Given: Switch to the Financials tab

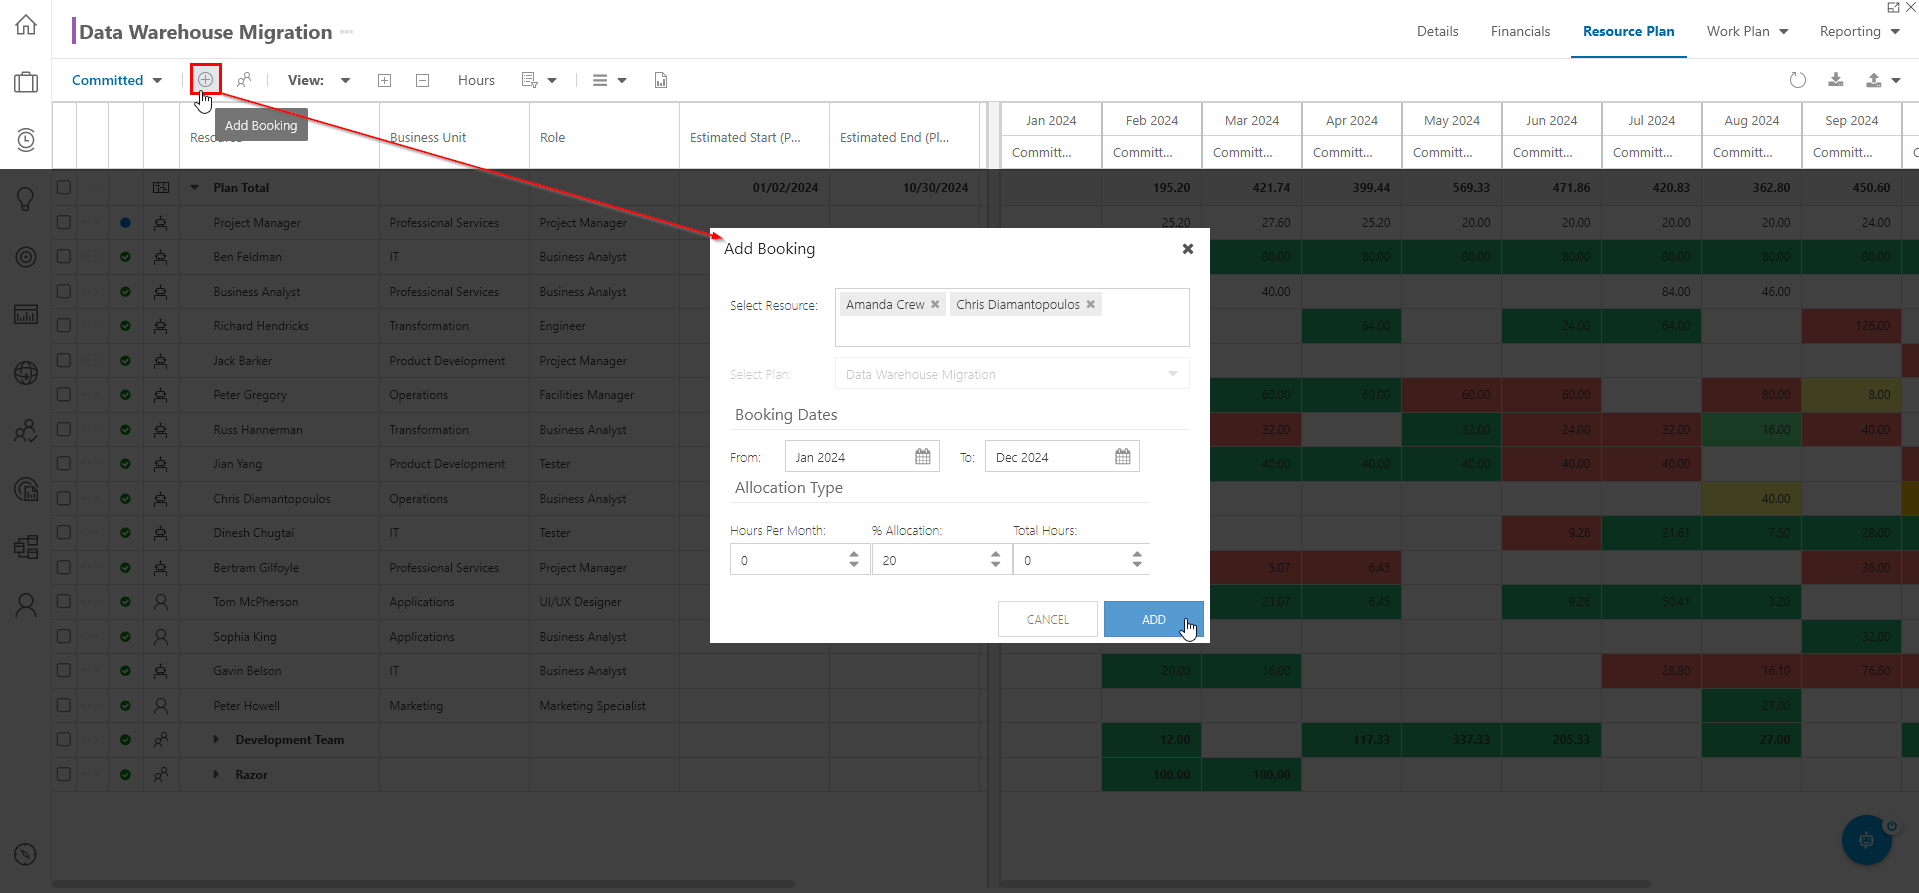Looking at the screenshot, I should tap(1520, 31).
